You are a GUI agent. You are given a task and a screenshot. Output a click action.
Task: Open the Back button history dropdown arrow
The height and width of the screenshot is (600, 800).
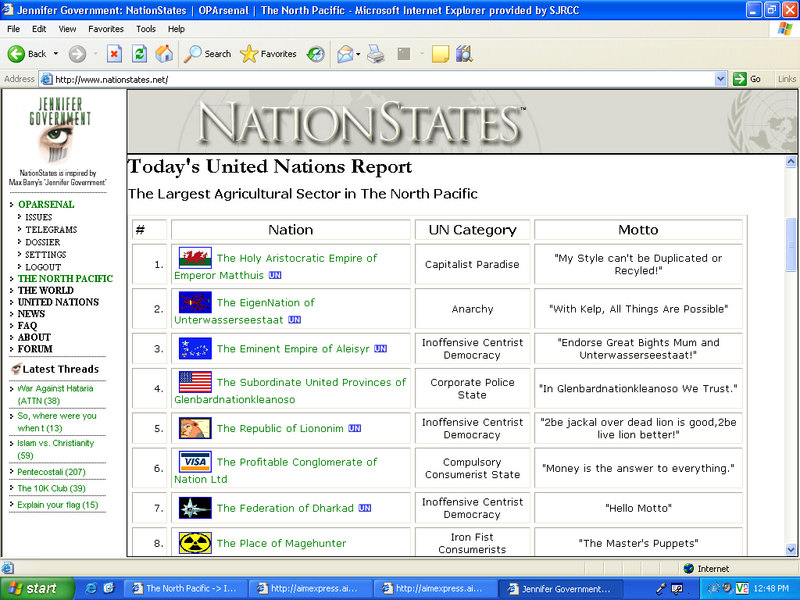(x=56, y=54)
